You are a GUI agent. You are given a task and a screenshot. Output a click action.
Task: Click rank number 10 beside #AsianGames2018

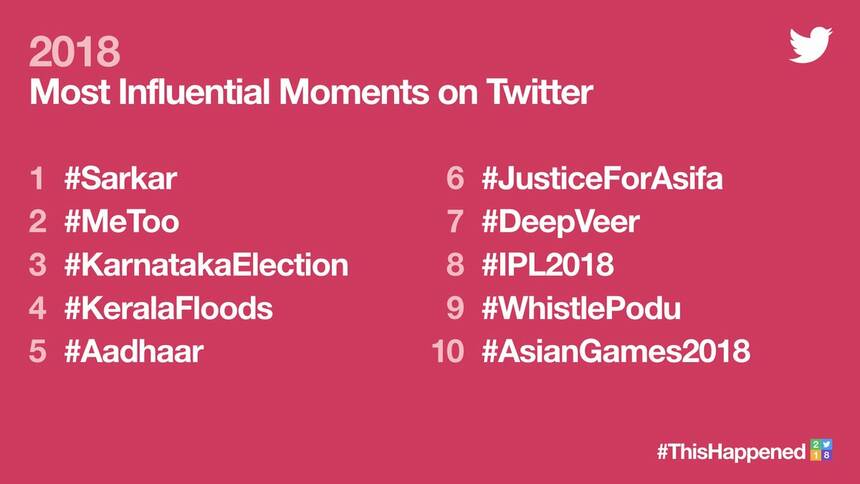pyautogui.click(x=449, y=351)
